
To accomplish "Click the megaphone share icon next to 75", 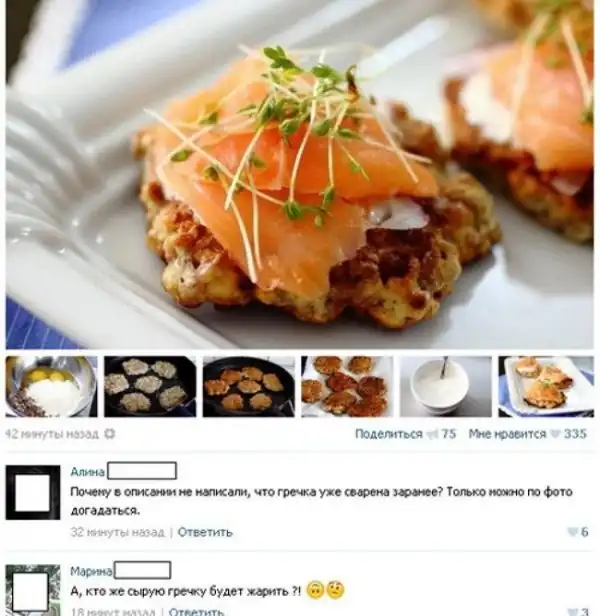I will coord(432,434).
